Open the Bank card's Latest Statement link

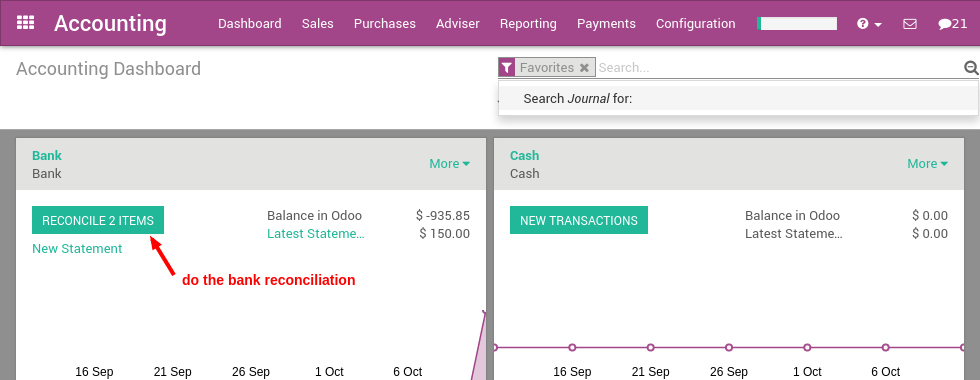coord(316,234)
